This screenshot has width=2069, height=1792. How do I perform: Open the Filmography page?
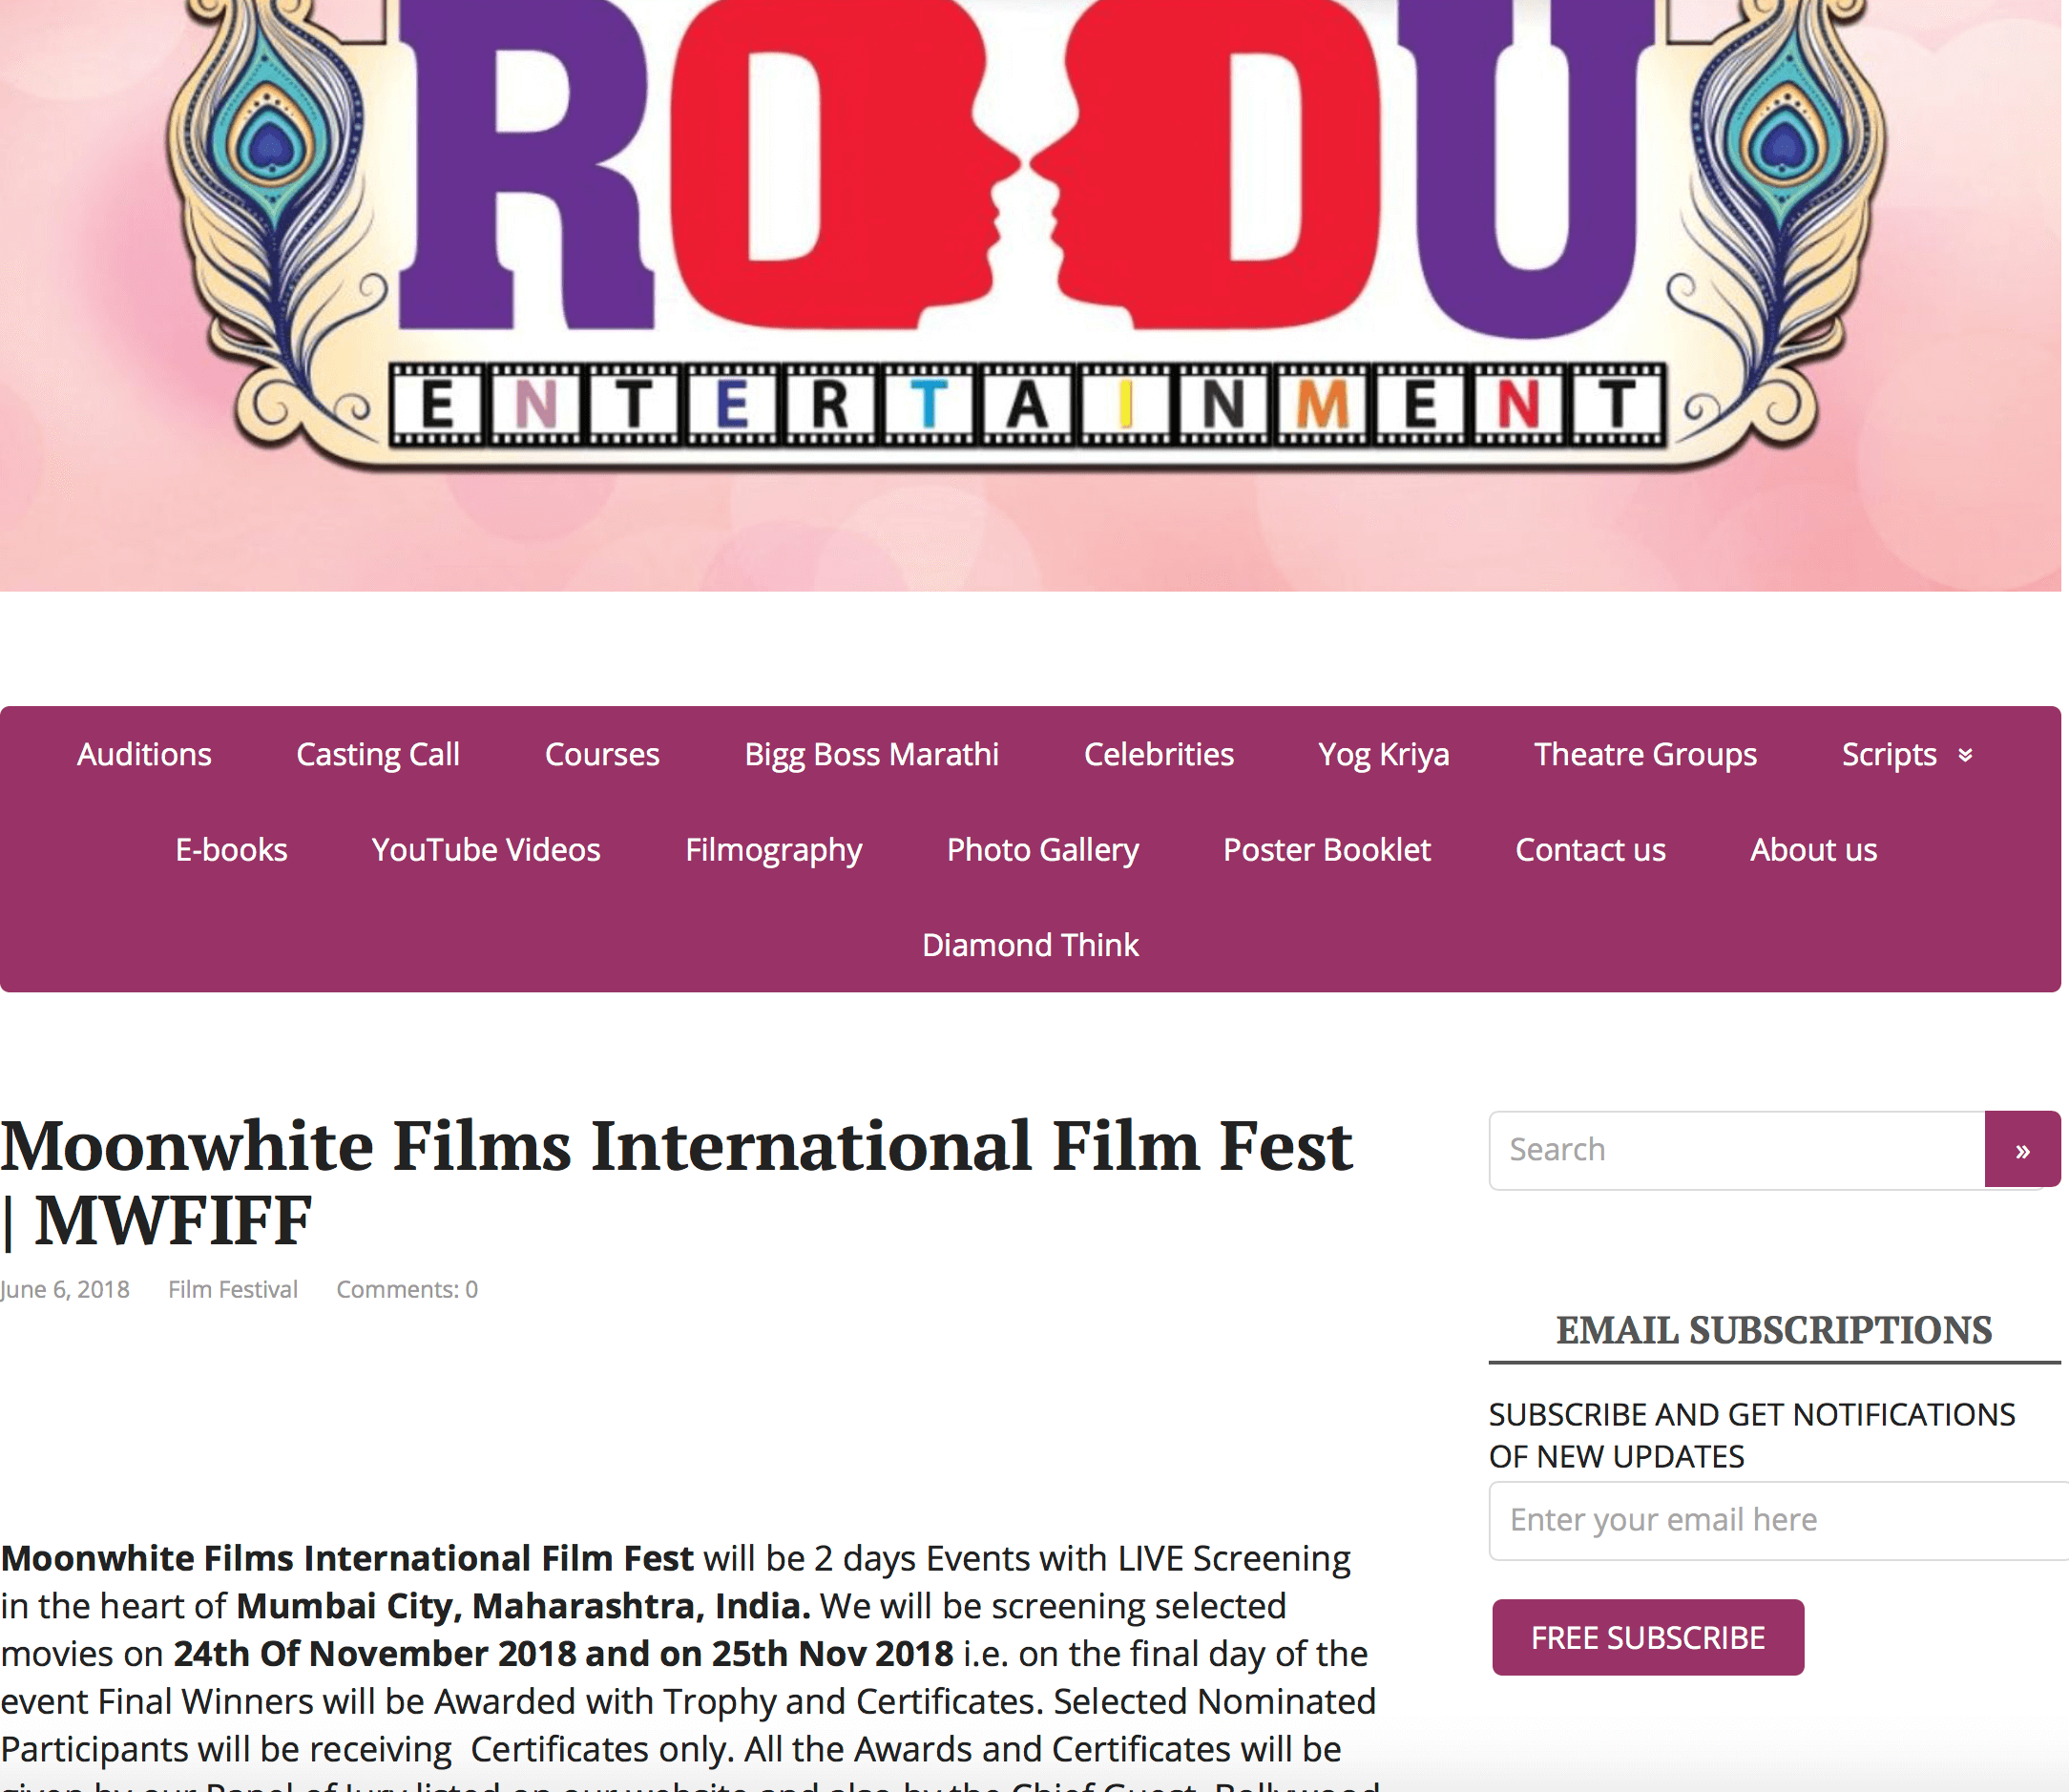(x=773, y=850)
